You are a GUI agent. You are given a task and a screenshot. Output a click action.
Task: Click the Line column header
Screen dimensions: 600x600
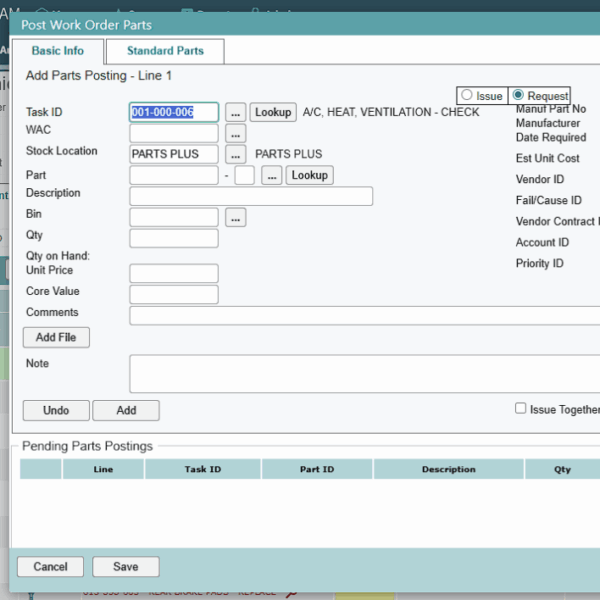(103, 469)
